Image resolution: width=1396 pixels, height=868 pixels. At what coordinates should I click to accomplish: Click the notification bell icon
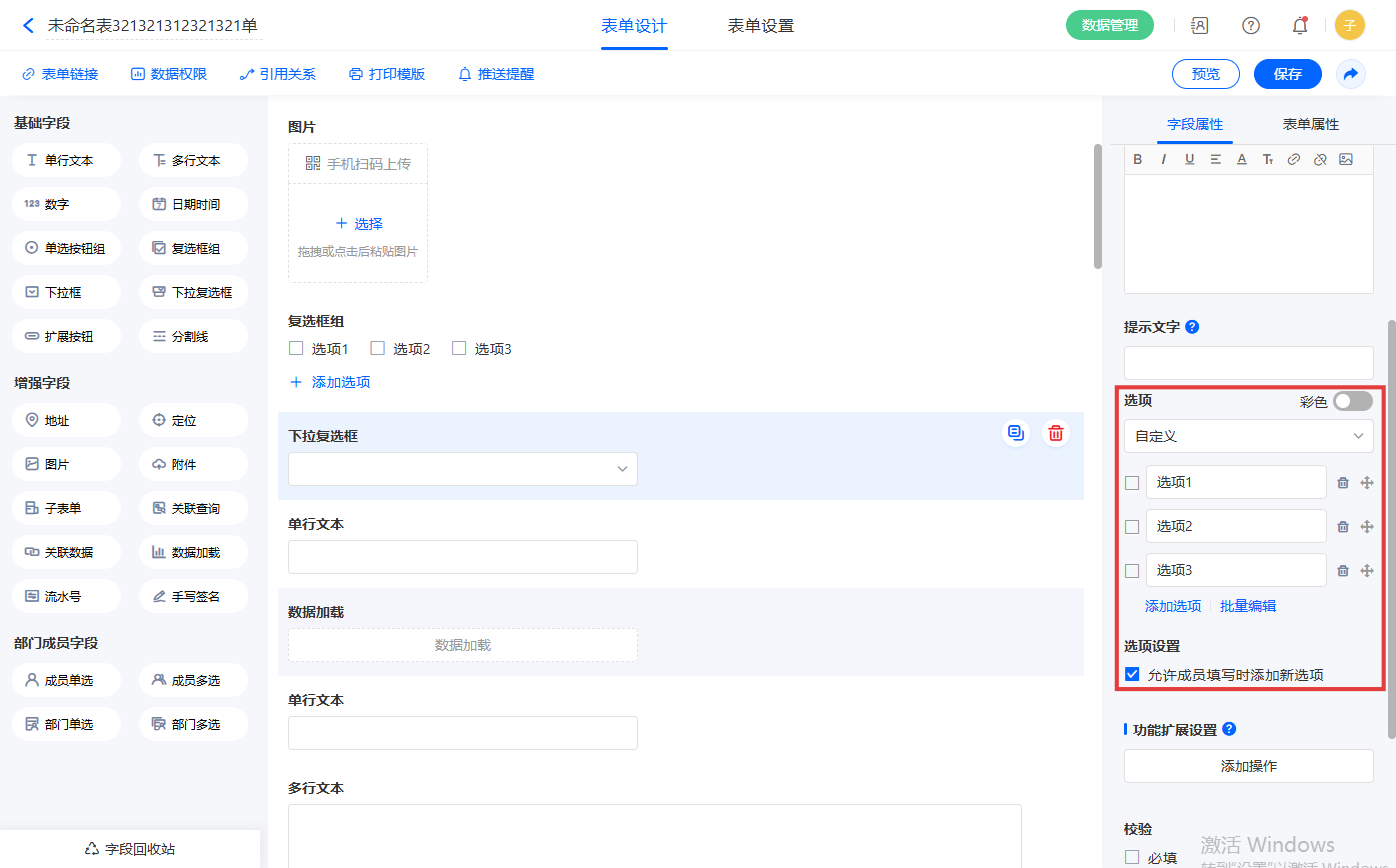[x=1300, y=26]
